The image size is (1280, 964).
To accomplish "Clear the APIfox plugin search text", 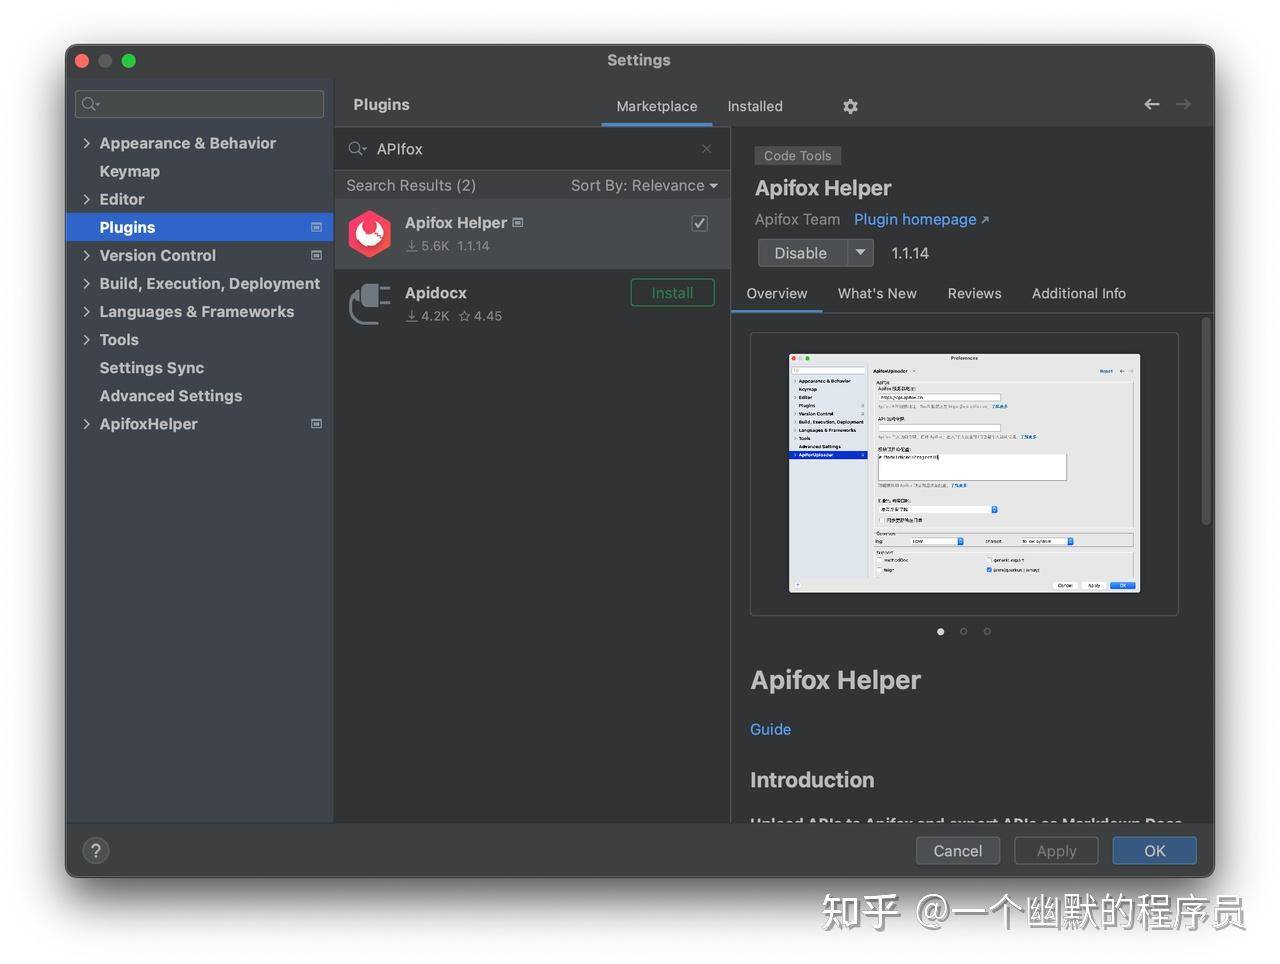I will point(707,148).
